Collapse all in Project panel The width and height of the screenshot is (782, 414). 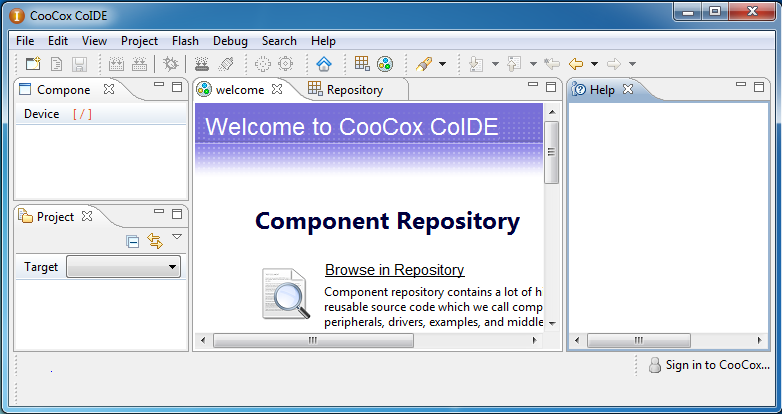(x=132, y=242)
